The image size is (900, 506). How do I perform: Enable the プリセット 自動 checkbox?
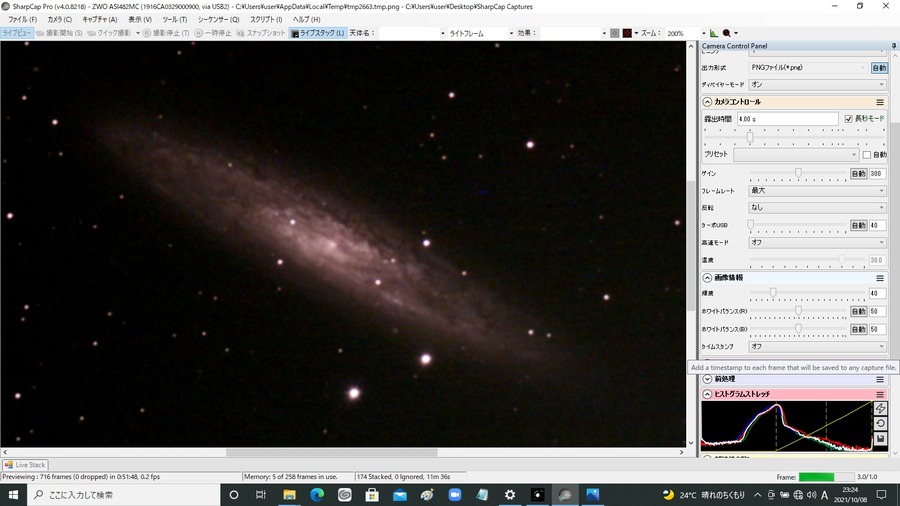[867, 155]
